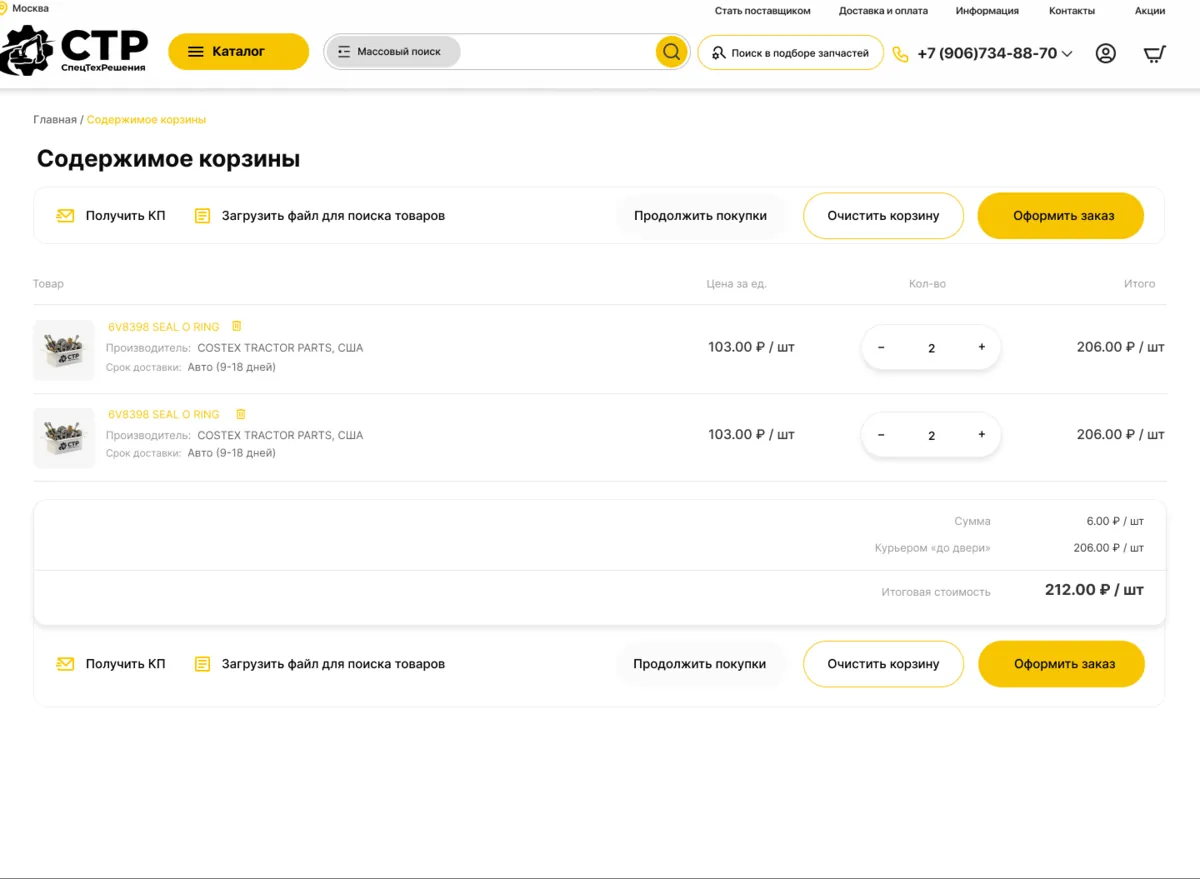Open the second row's 6V8398 SEAL O RING link
Viewport: 1200px width, 879px height.
164,415
